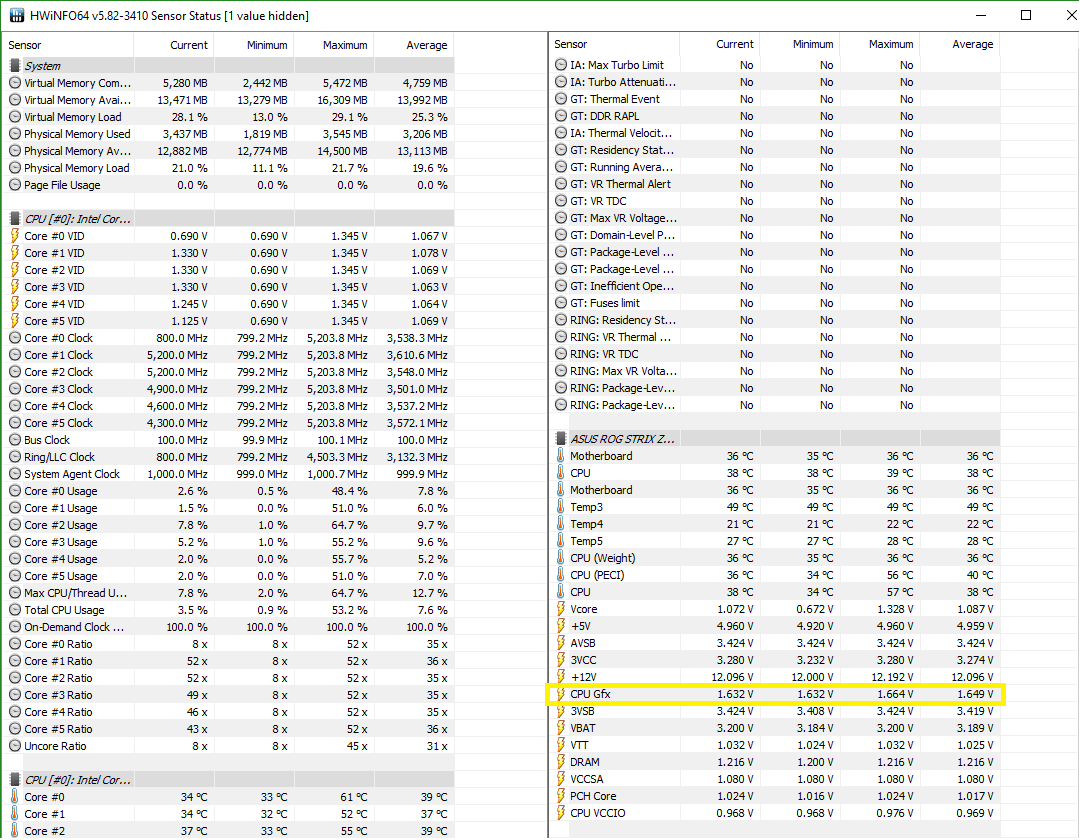Select the Core #1 Clock row

point(229,355)
